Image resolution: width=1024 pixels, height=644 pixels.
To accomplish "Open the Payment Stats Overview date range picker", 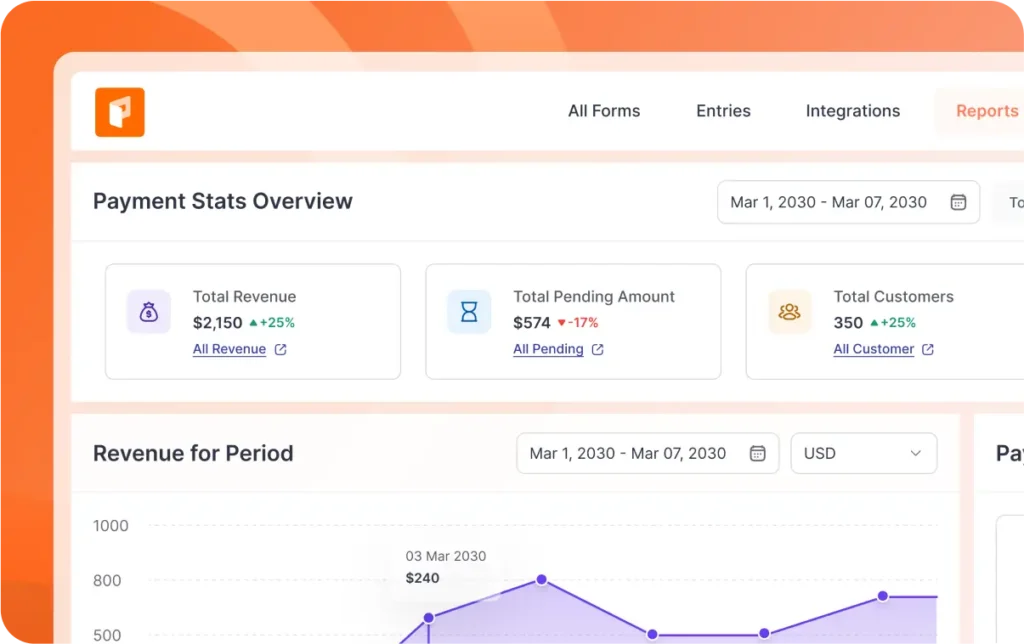I will pos(828,202).
